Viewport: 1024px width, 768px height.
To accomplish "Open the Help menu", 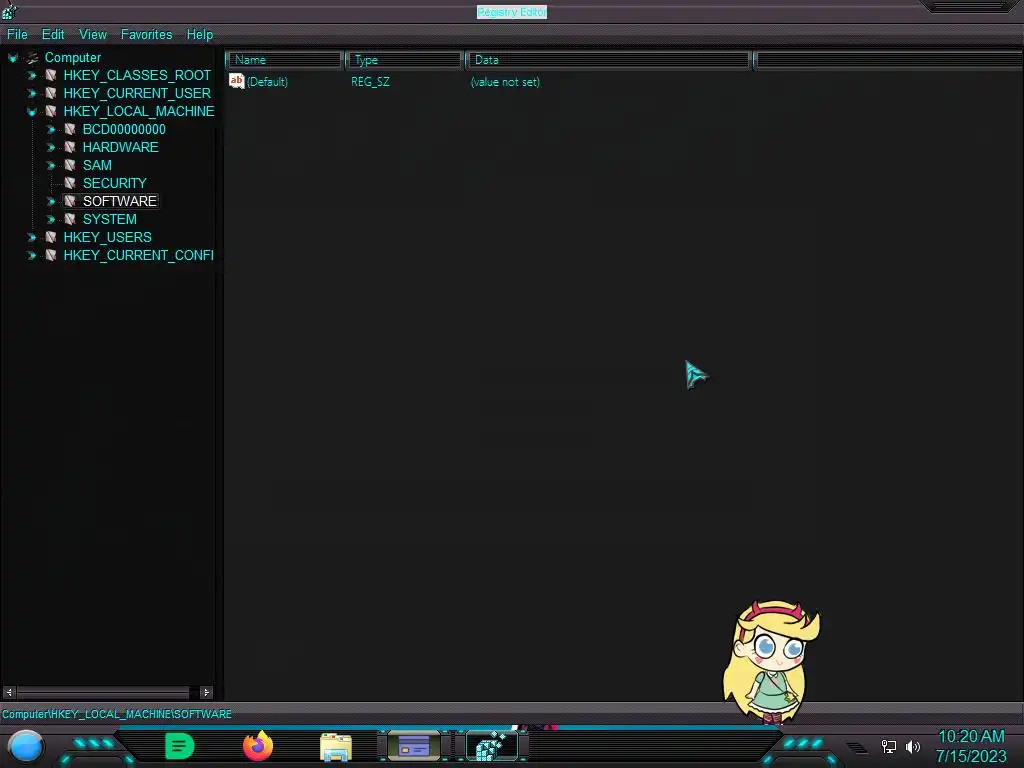I will pyautogui.click(x=200, y=35).
